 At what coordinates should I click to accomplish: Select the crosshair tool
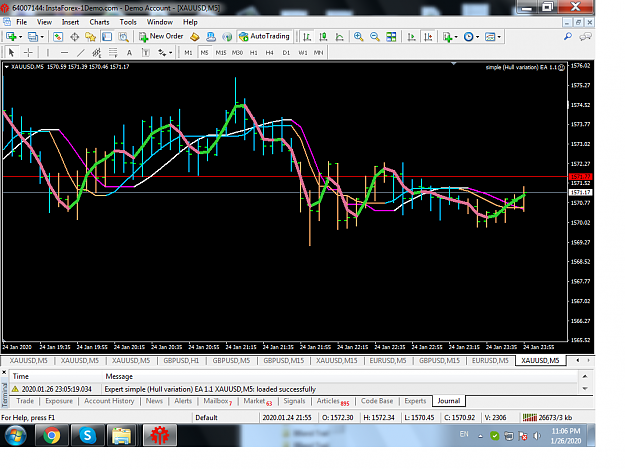tap(28, 52)
